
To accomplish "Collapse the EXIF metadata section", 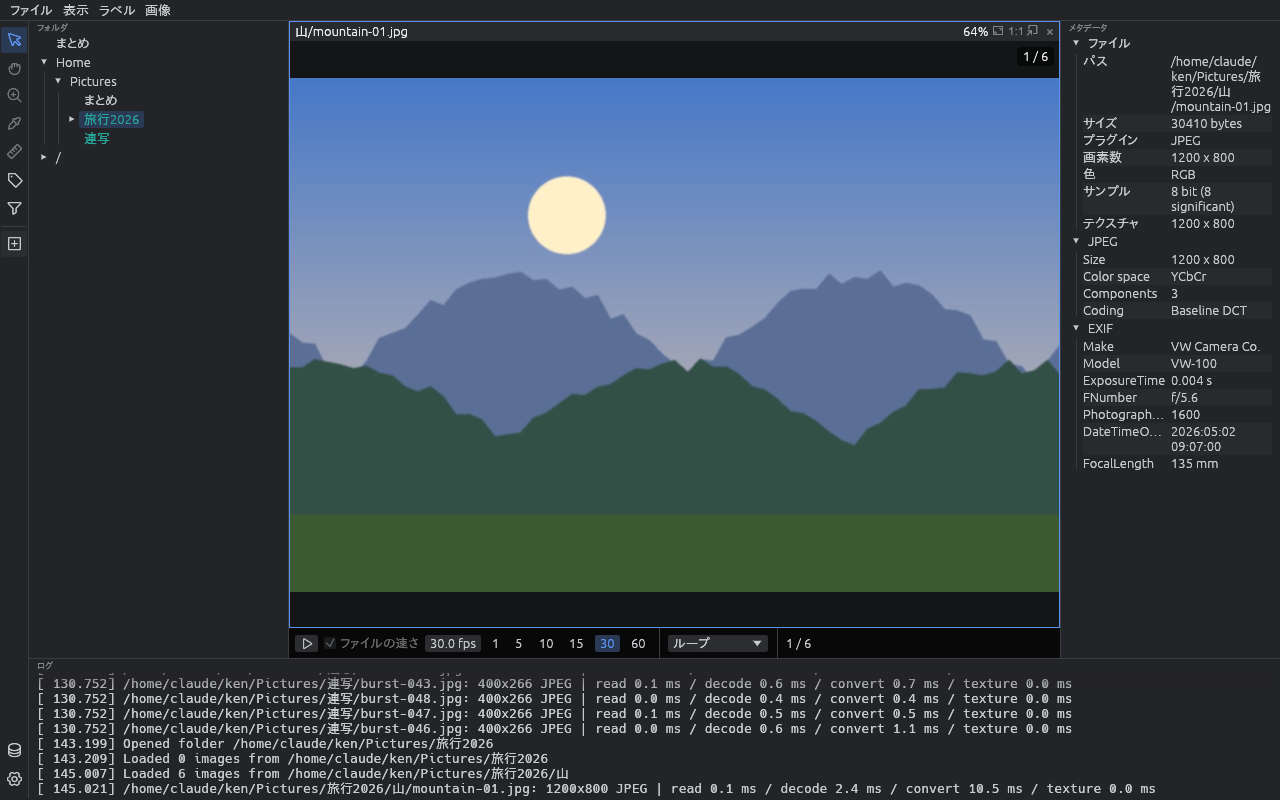I will (x=1076, y=328).
